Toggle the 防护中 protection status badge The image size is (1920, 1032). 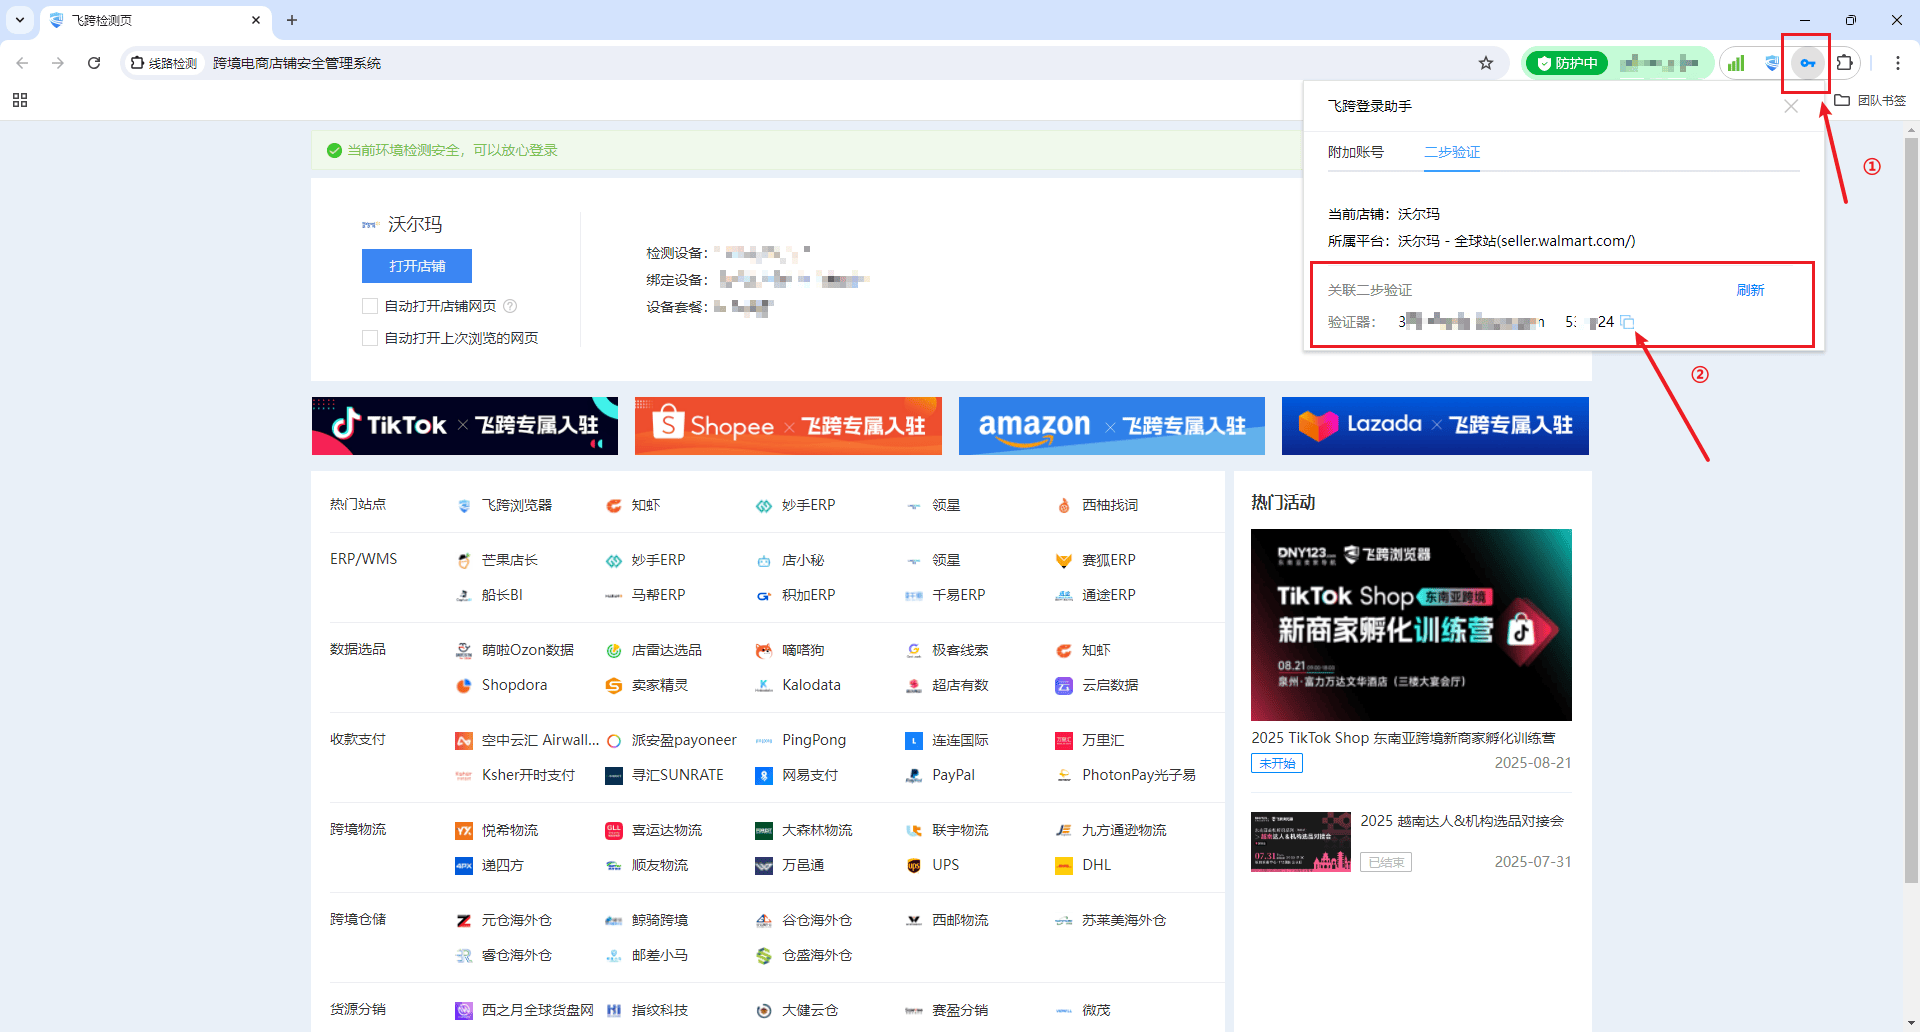(x=1567, y=63)
